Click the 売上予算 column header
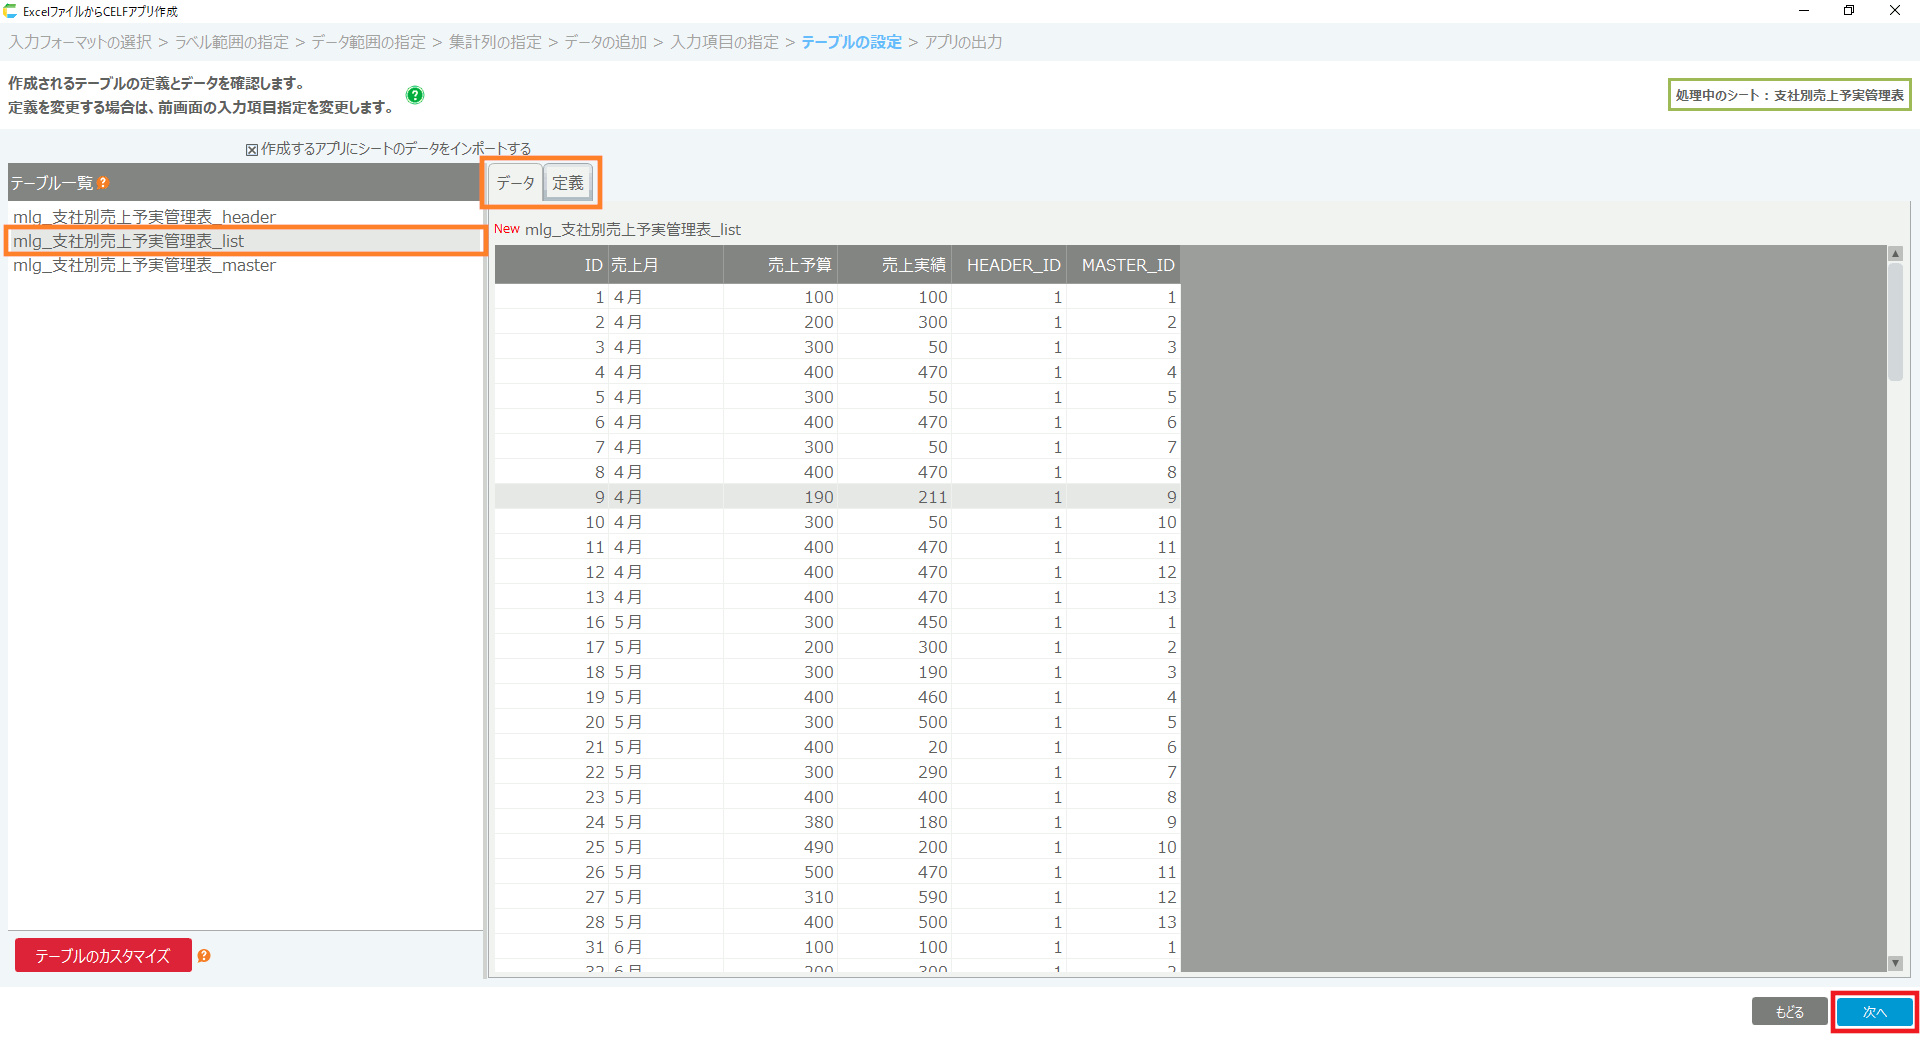 [x=799, y=265]
